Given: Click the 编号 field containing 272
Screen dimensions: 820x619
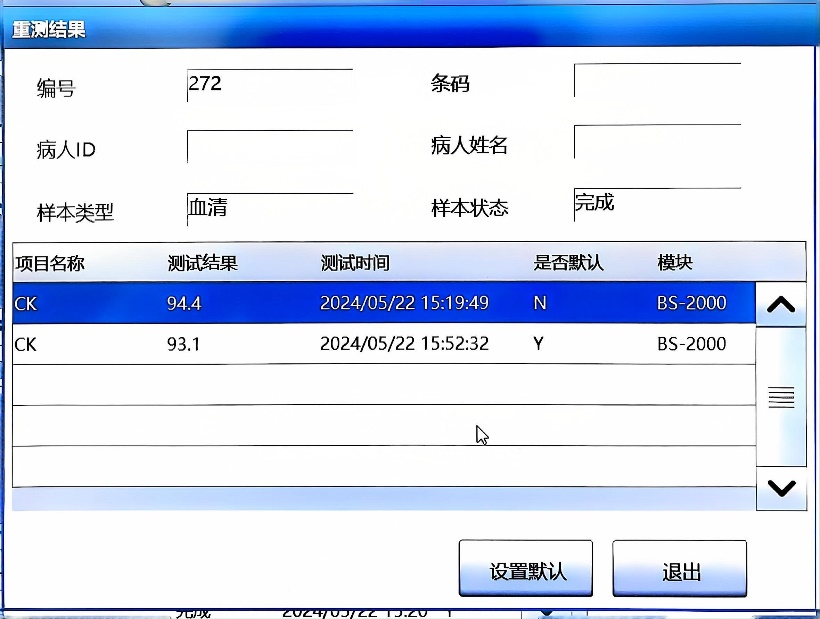Looking at the screenshot, I should pos(270,85).
